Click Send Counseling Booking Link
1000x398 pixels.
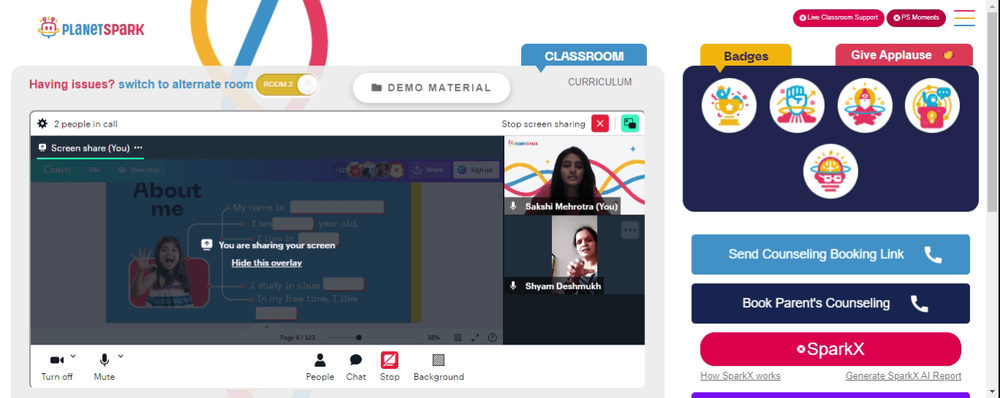830,254
